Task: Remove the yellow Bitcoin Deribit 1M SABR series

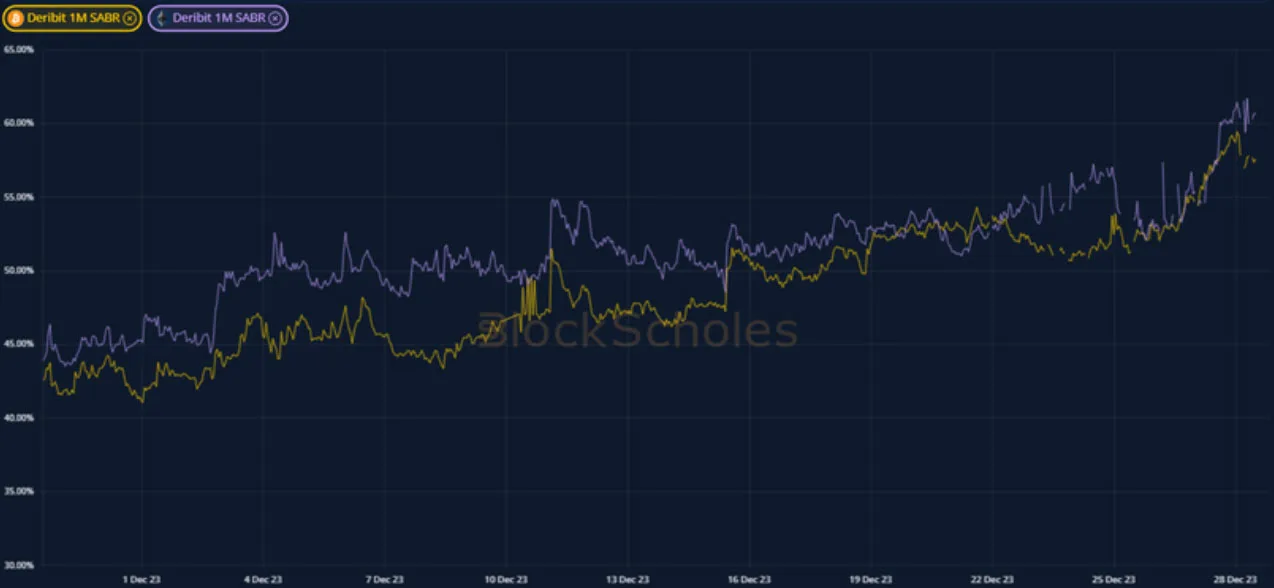Action: pyautogui.click(x=129, y=18)
